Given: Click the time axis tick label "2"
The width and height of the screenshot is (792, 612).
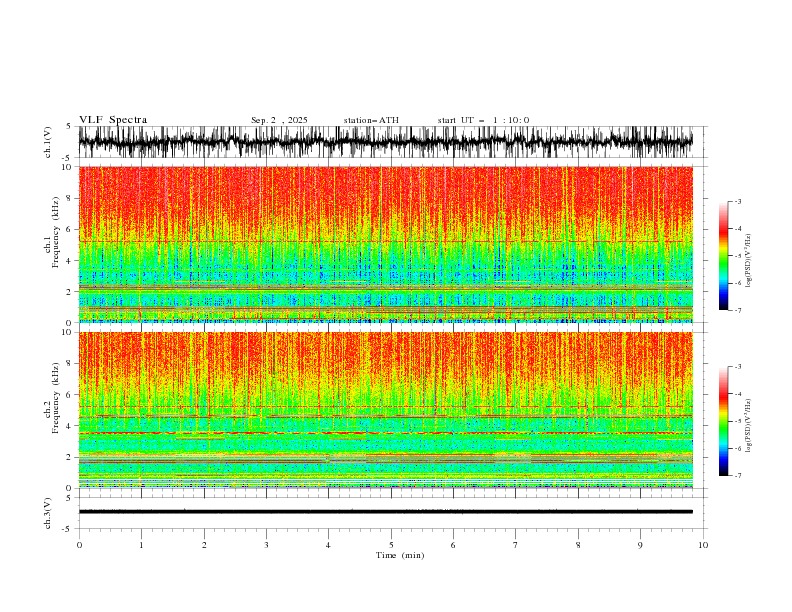Looking at the screenshot, I should 204,545.
